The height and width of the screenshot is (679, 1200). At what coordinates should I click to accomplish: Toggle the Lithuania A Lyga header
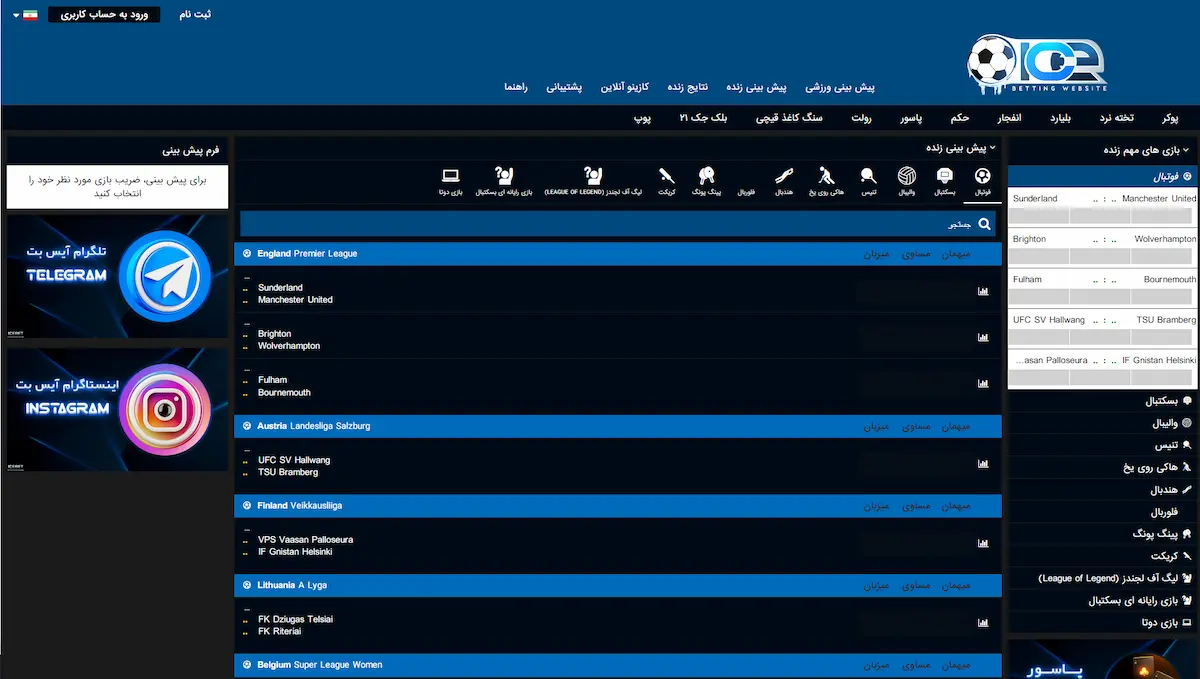618,585
